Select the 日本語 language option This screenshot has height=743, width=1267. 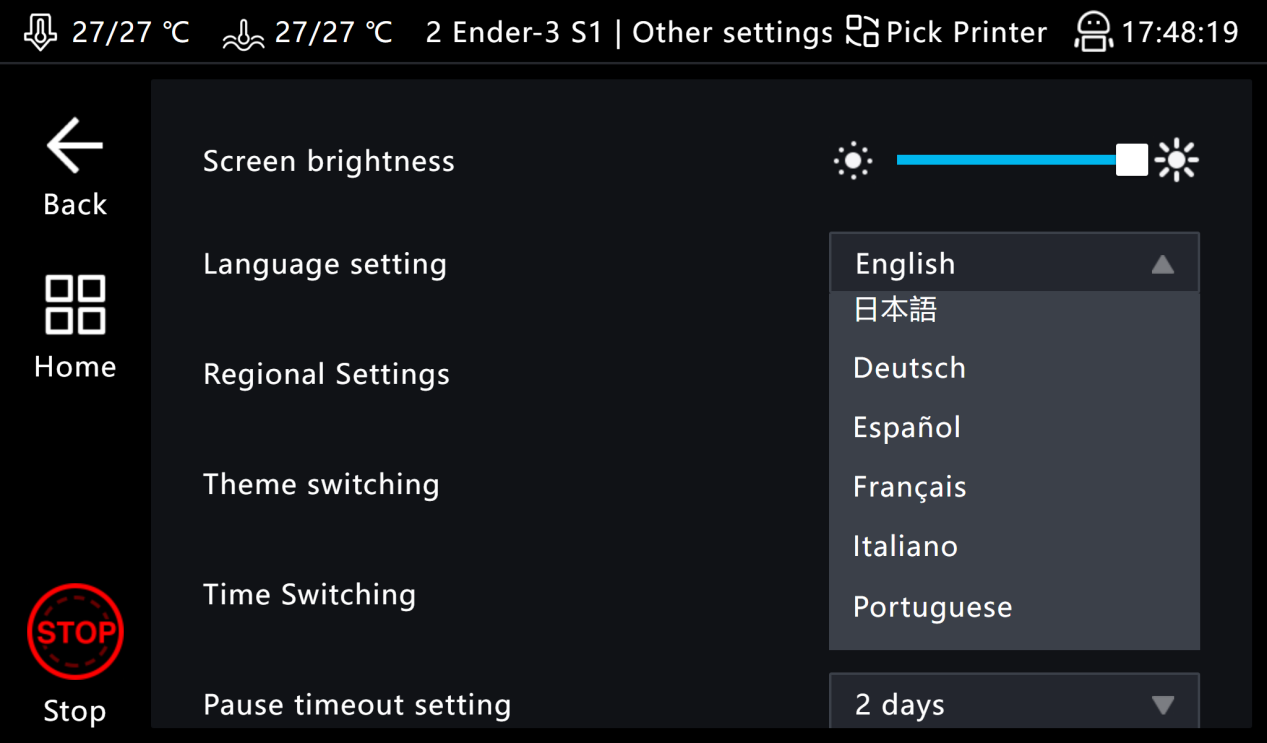pyautogui.click(x=895, y=310)
